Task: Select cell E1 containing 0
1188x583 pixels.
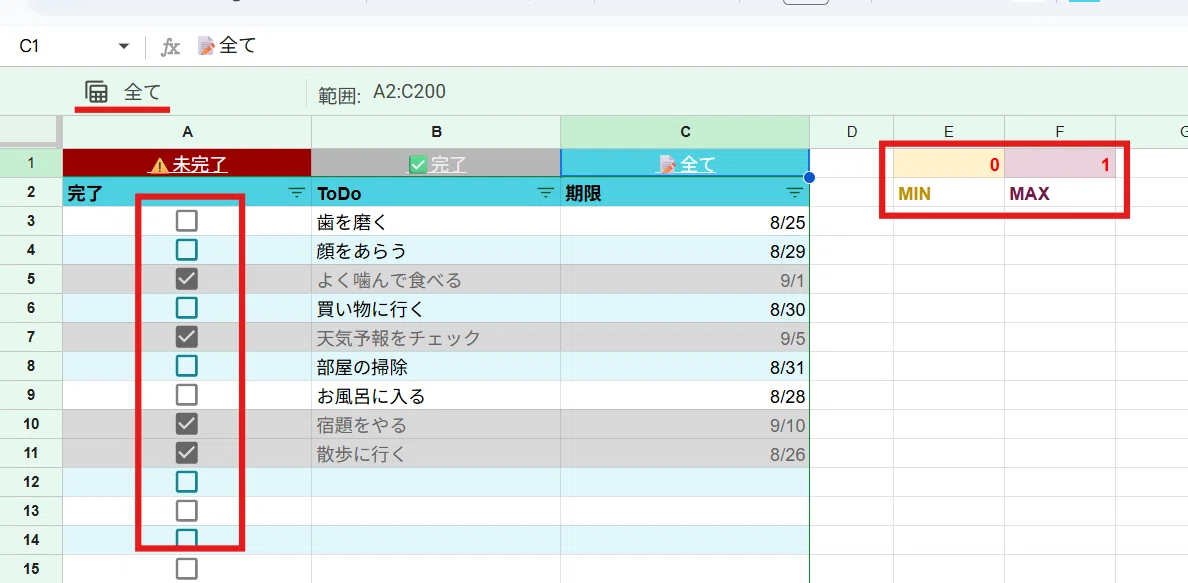Action: click(x=949, y=164)
